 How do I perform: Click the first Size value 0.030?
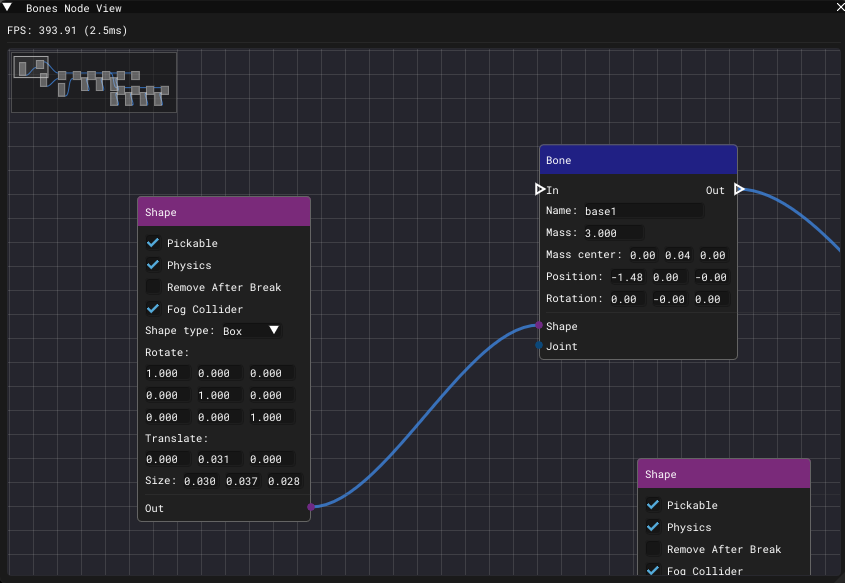click(x=199, y=481)
